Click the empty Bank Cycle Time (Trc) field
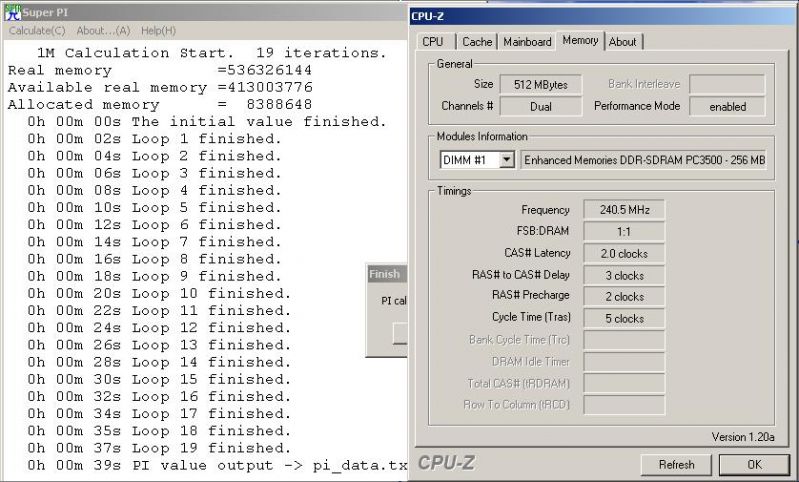 coord(624,340)
